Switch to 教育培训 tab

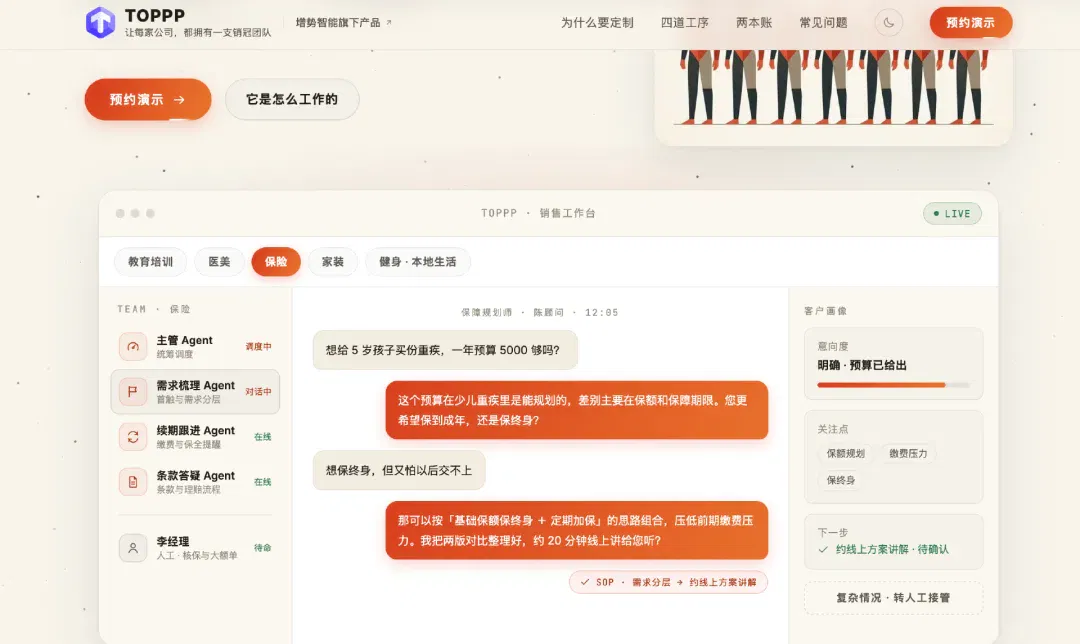(150, 262)
